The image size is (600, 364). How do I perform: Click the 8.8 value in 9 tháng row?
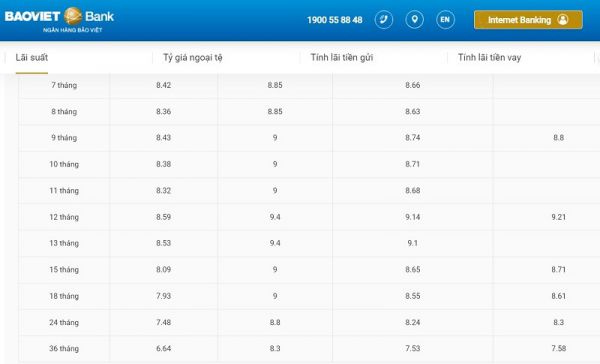[558, 137]
